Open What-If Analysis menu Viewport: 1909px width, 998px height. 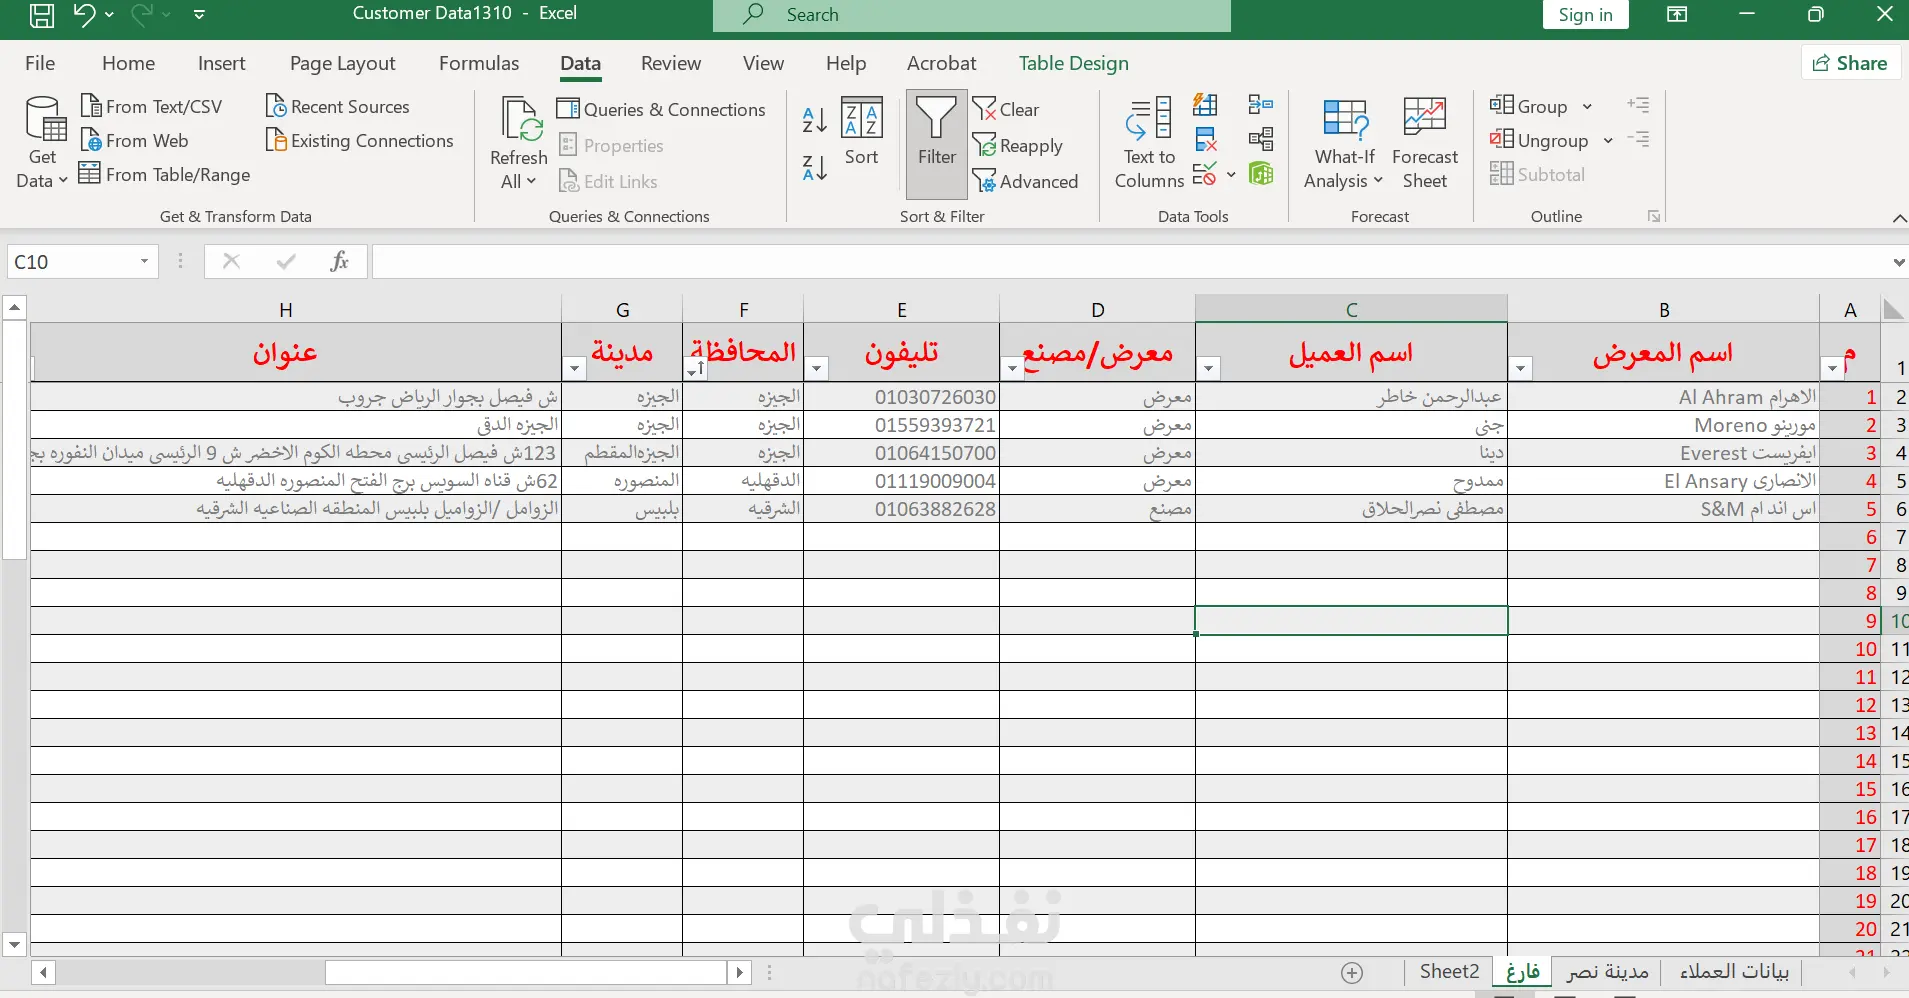pos(1344,144)
